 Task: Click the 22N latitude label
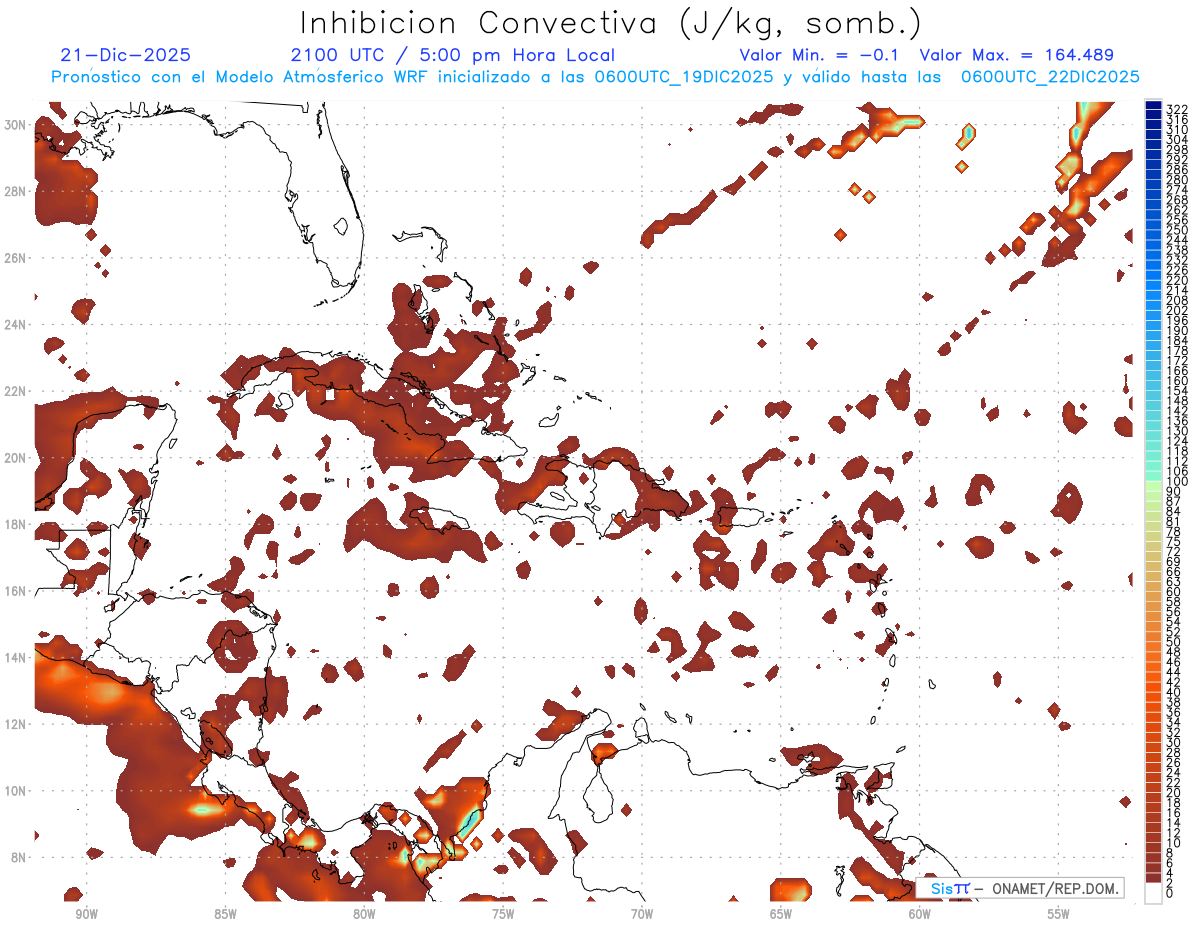[14, 391]
